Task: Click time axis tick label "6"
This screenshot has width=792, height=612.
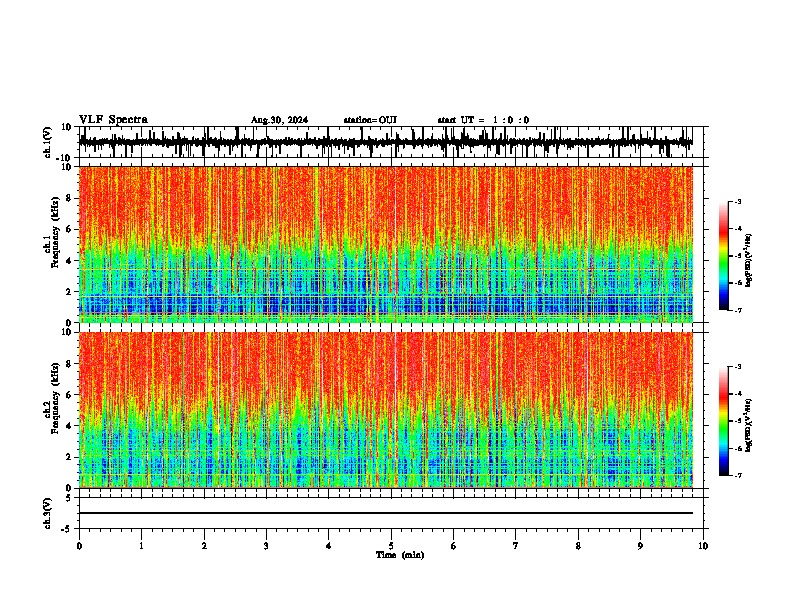Action: (454, 546)
